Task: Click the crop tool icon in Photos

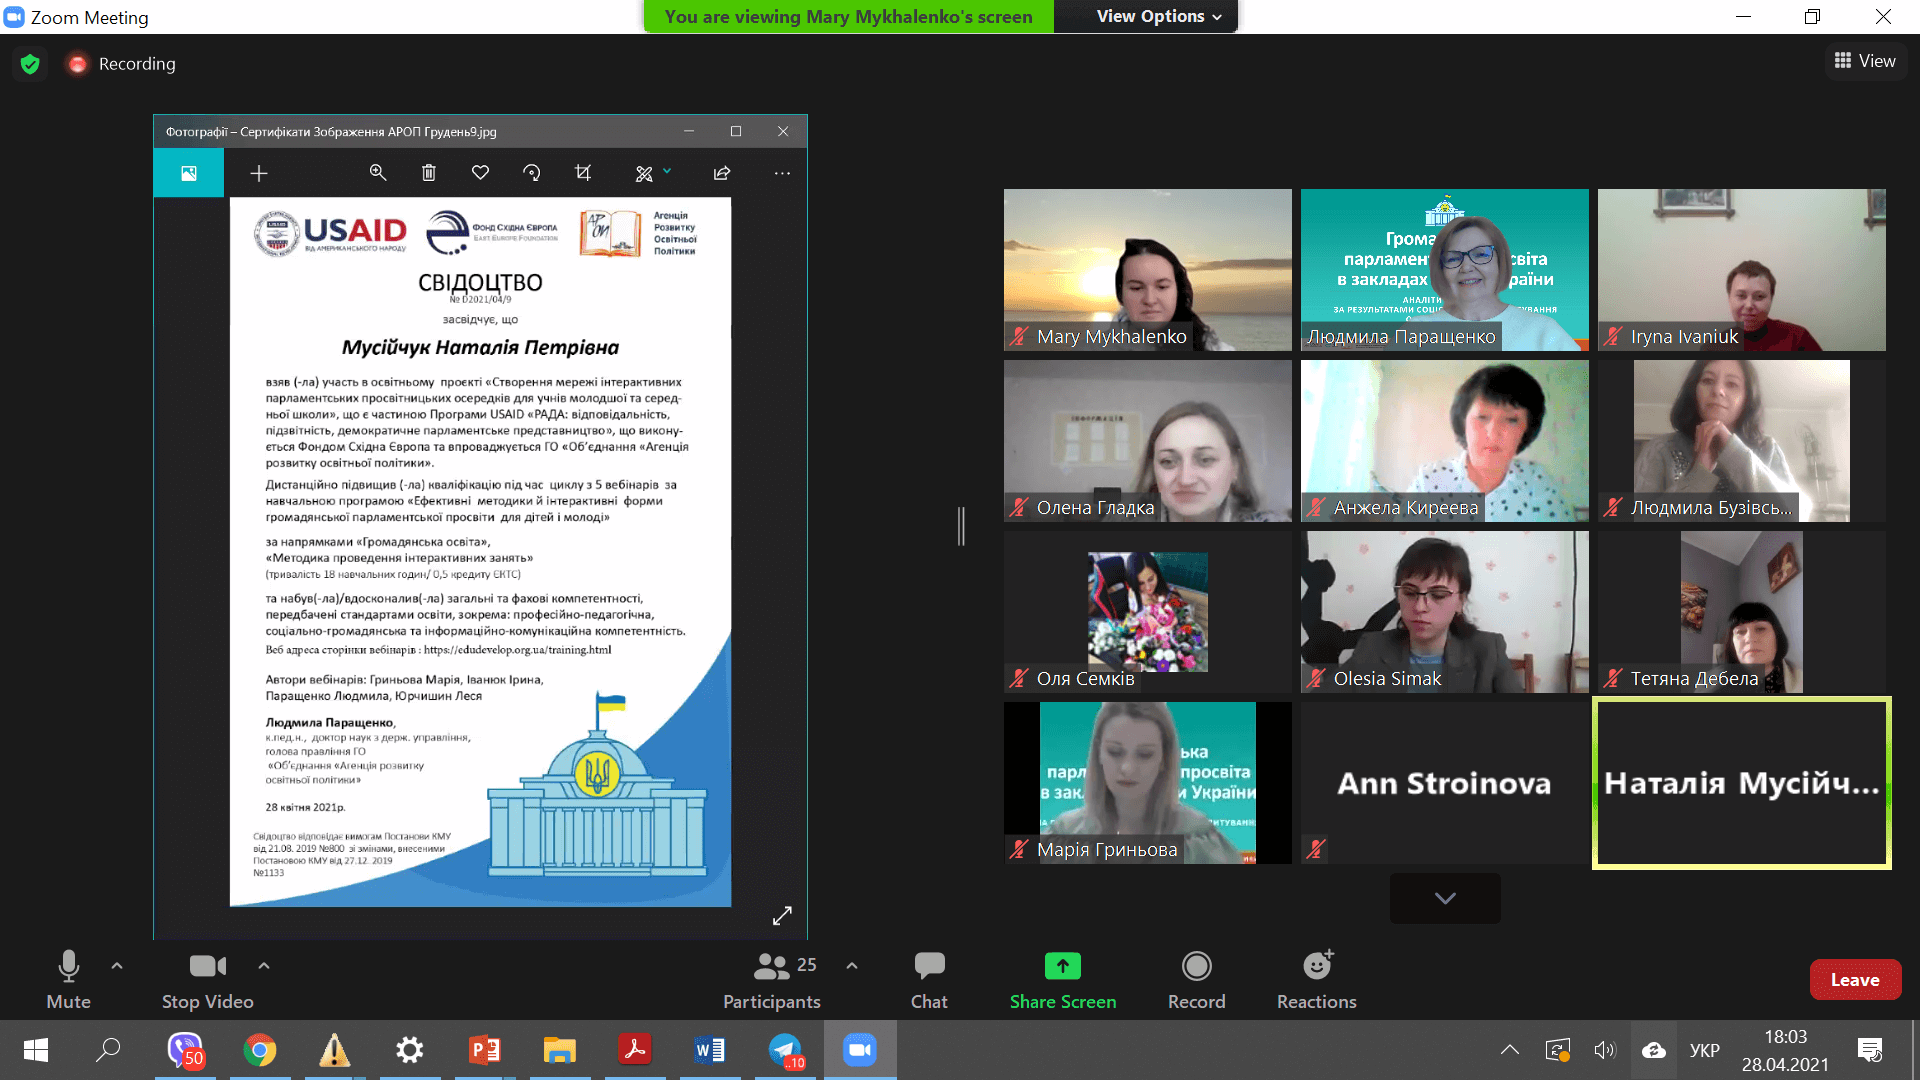Action: point(583,173)
